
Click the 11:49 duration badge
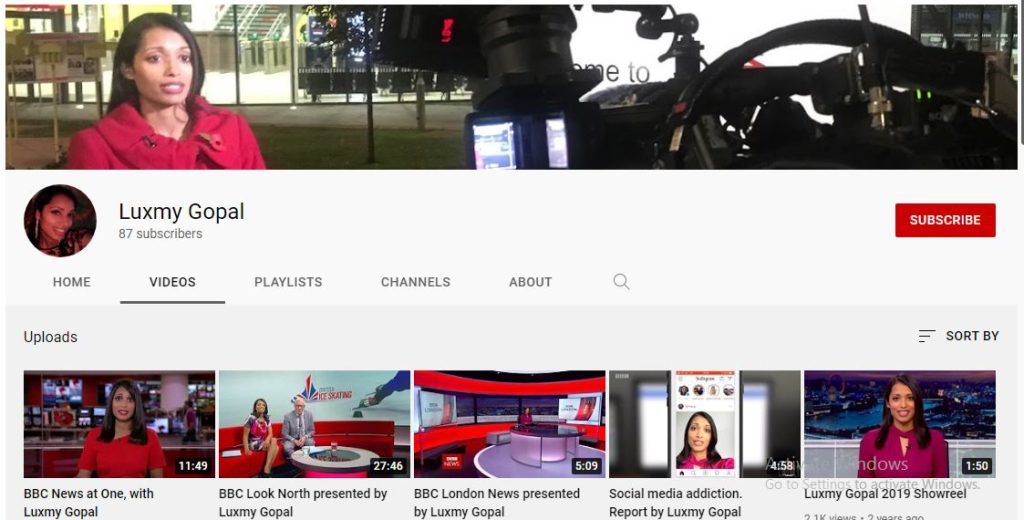tap(193, 466)
